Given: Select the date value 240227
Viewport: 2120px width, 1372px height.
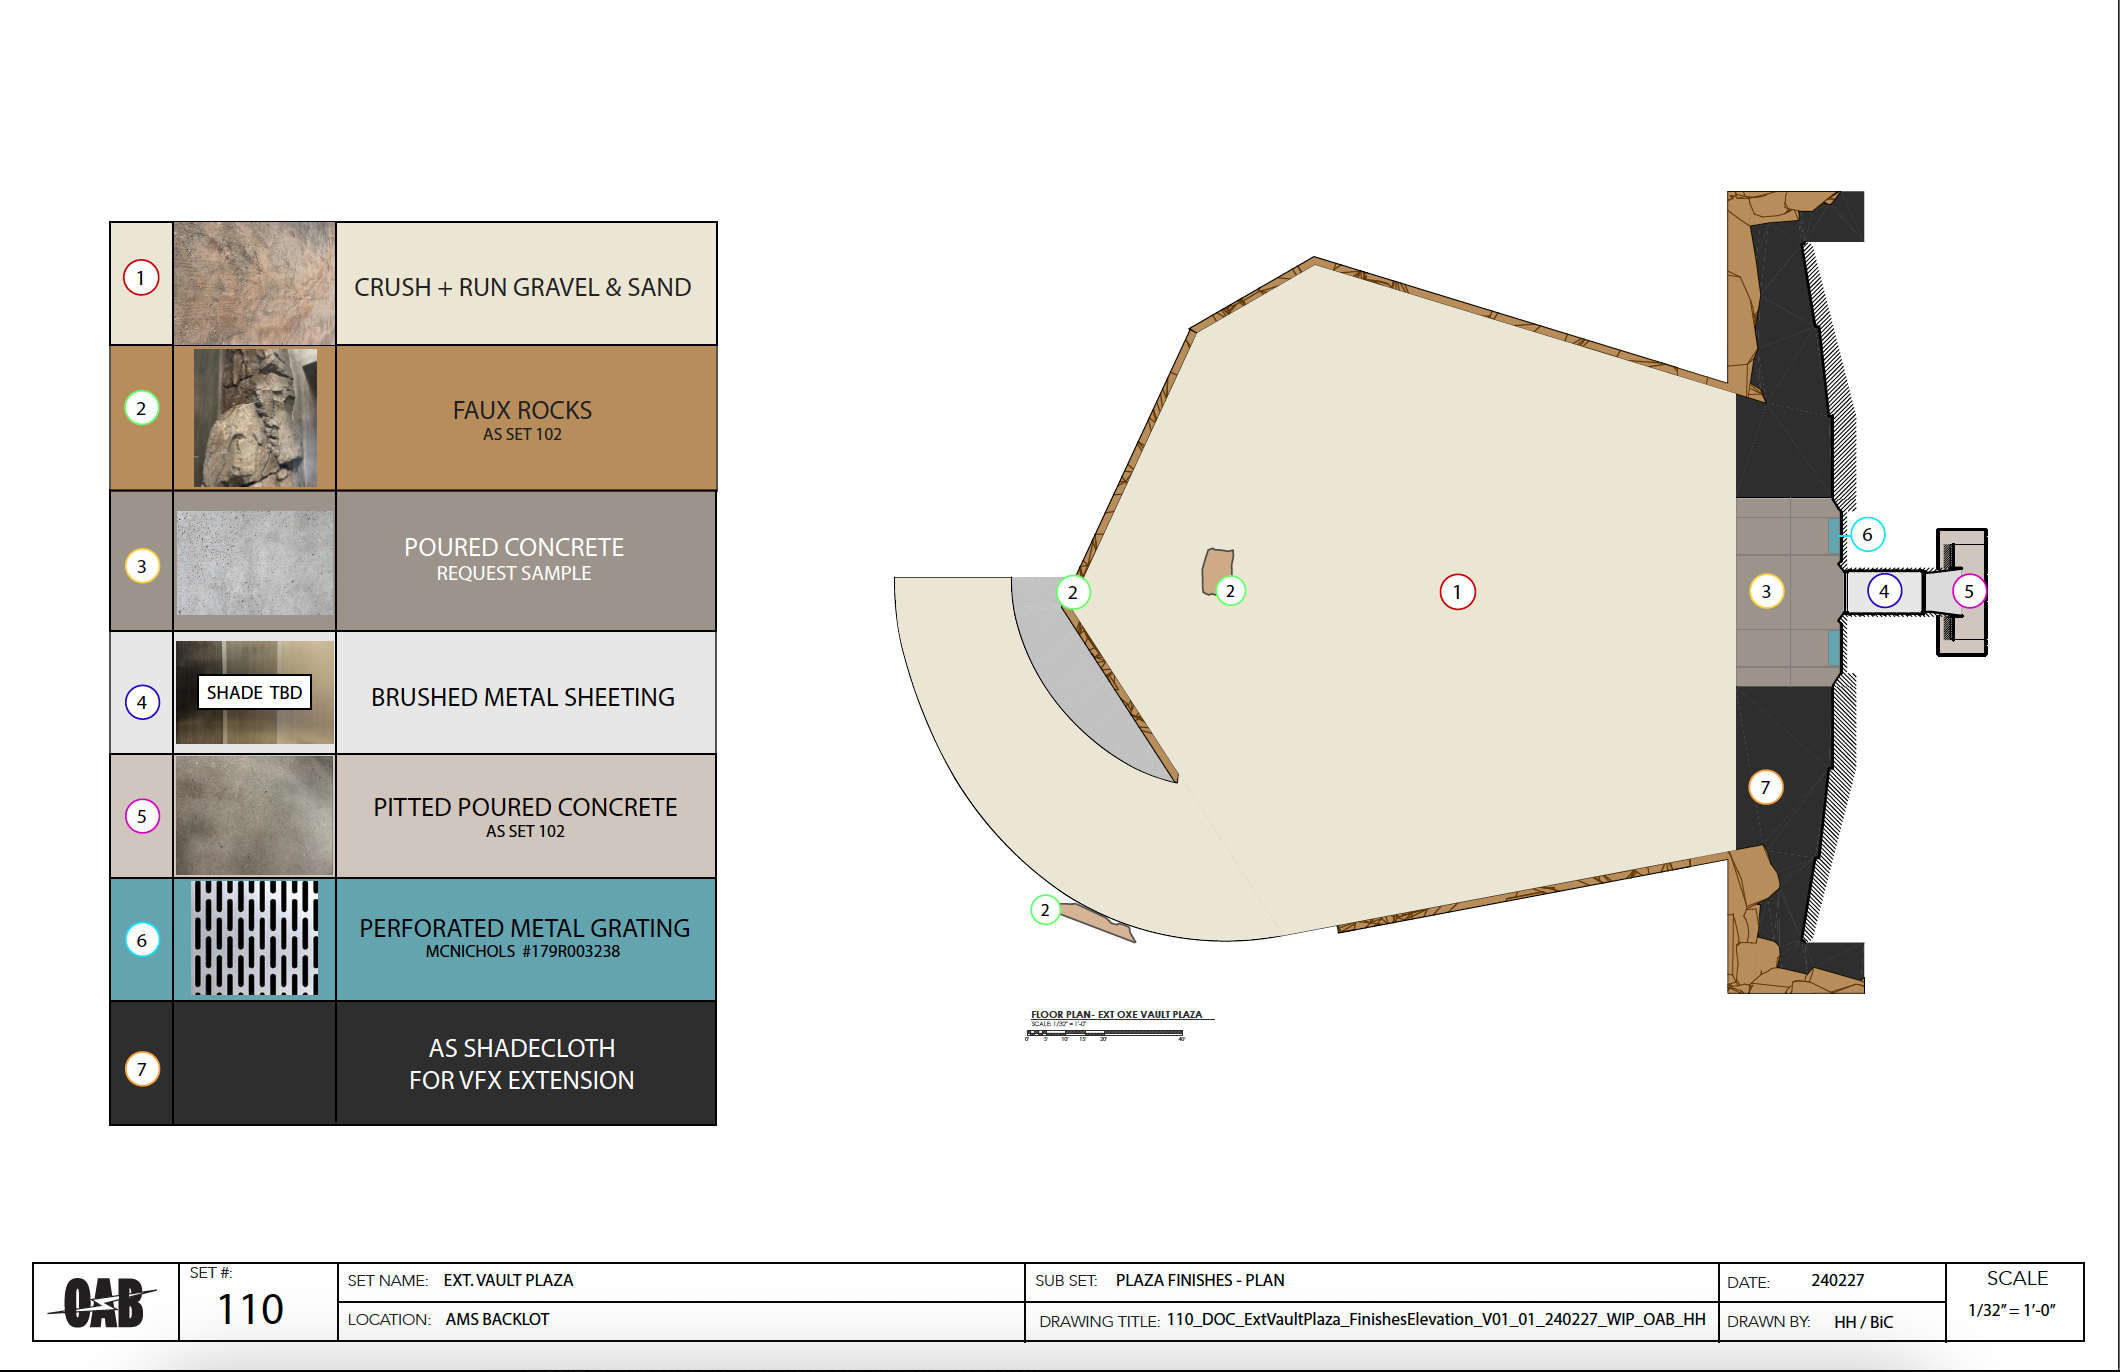Looking at the screenshot, I should click(x=1838, y=1280).
